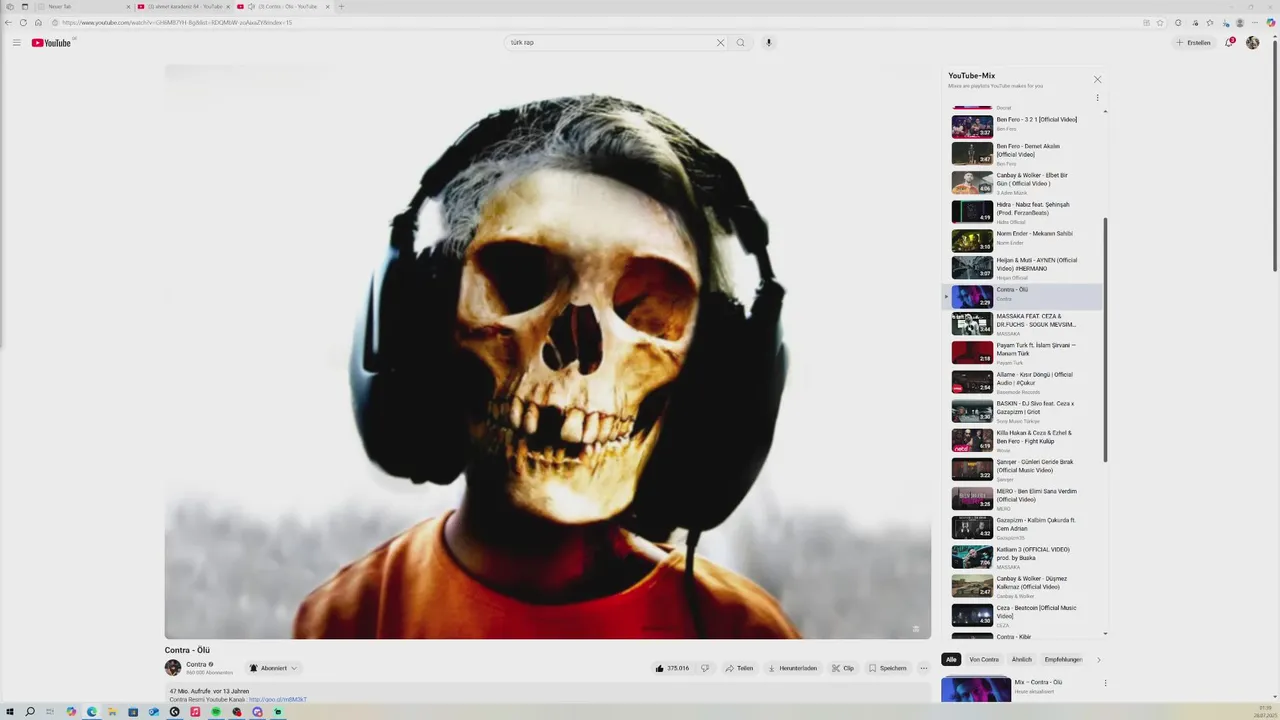Image resolution: width=1280 pixels, height=720 pixels.
Task: Click the Clip scissors button
Action: pyautogui.click(x=843, y=668)
